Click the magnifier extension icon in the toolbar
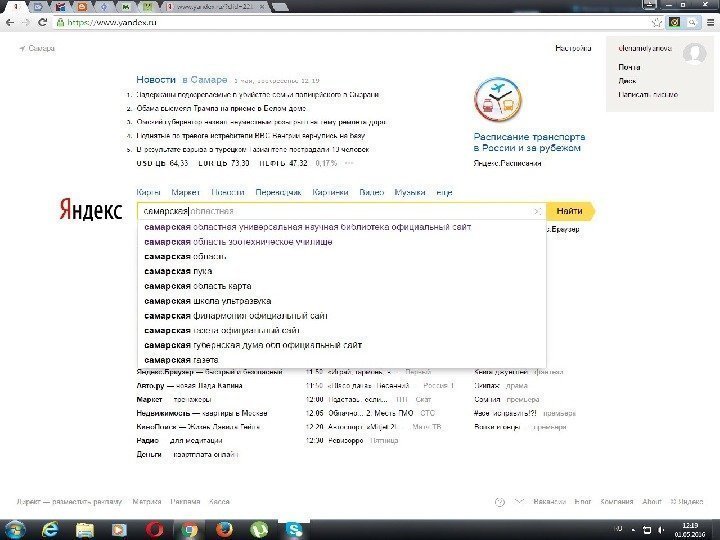This screenshot has width=720, height=540. [692, 22]
